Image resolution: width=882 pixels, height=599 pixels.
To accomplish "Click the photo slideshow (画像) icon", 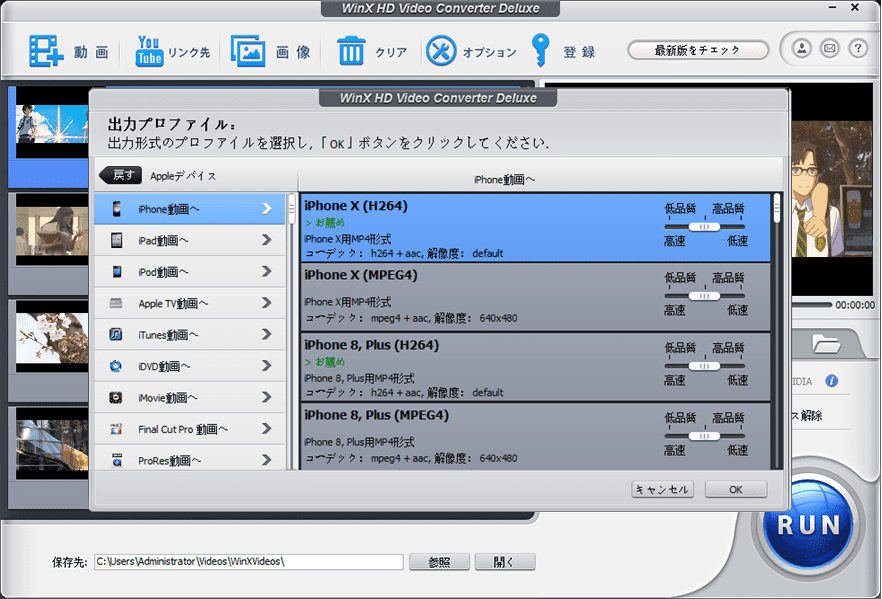I will tap(248, 51).
